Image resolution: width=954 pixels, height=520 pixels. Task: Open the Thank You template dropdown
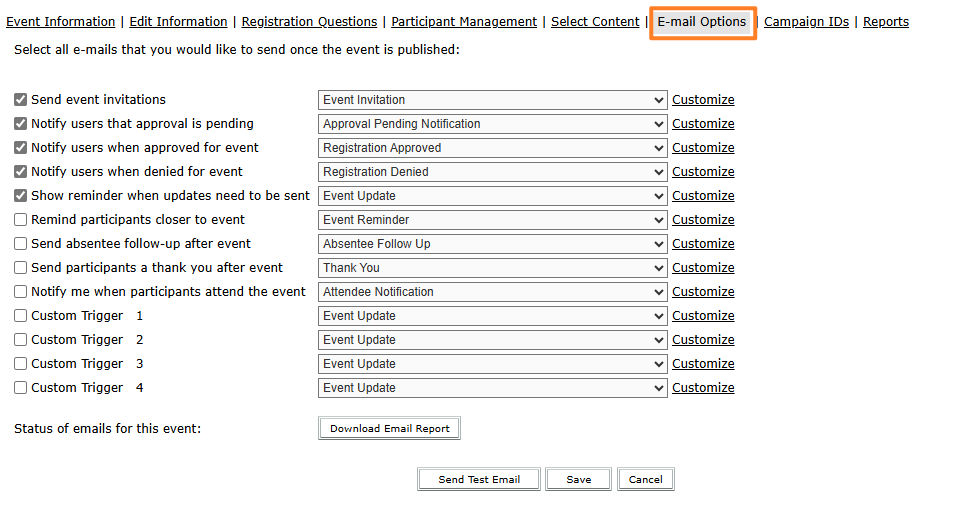pyautogui.click(x=492, y=268)
